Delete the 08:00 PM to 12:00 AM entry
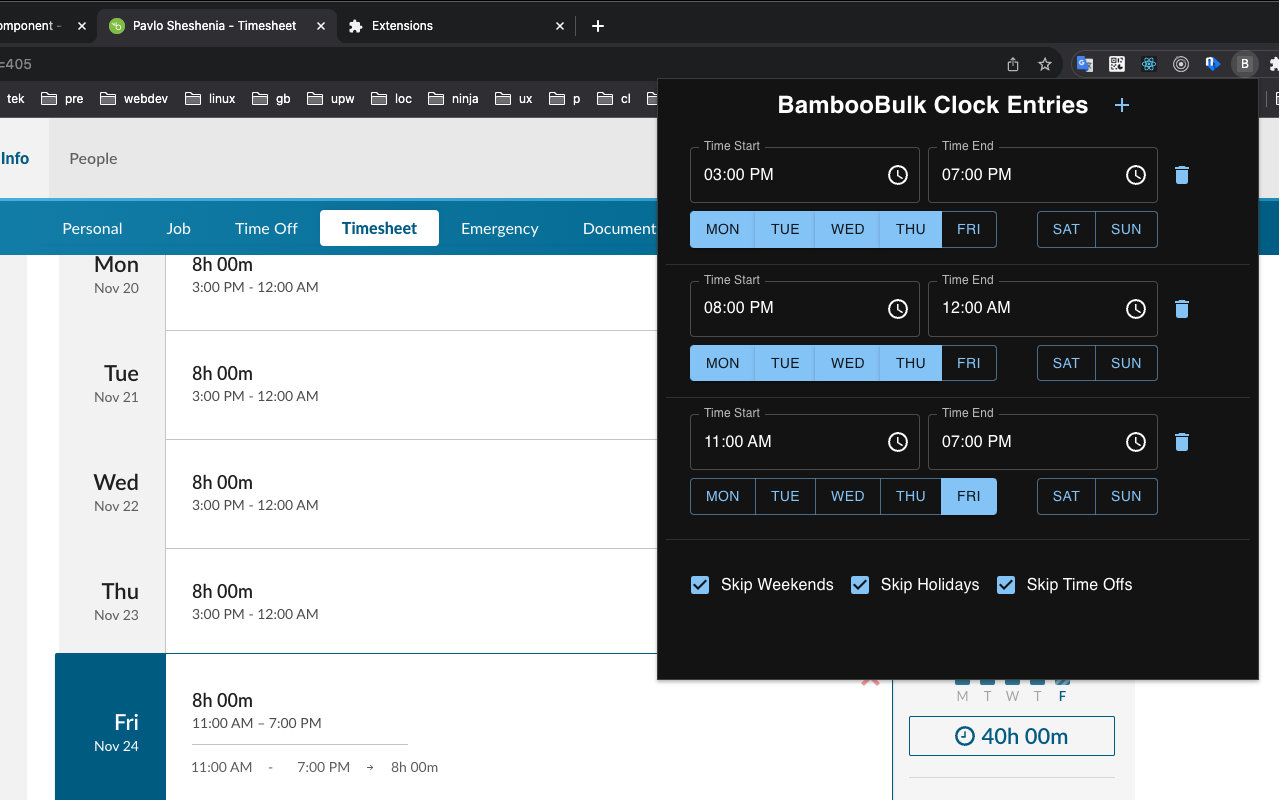The height and width of the screenshot is (800, 1280). (1182, 309)
